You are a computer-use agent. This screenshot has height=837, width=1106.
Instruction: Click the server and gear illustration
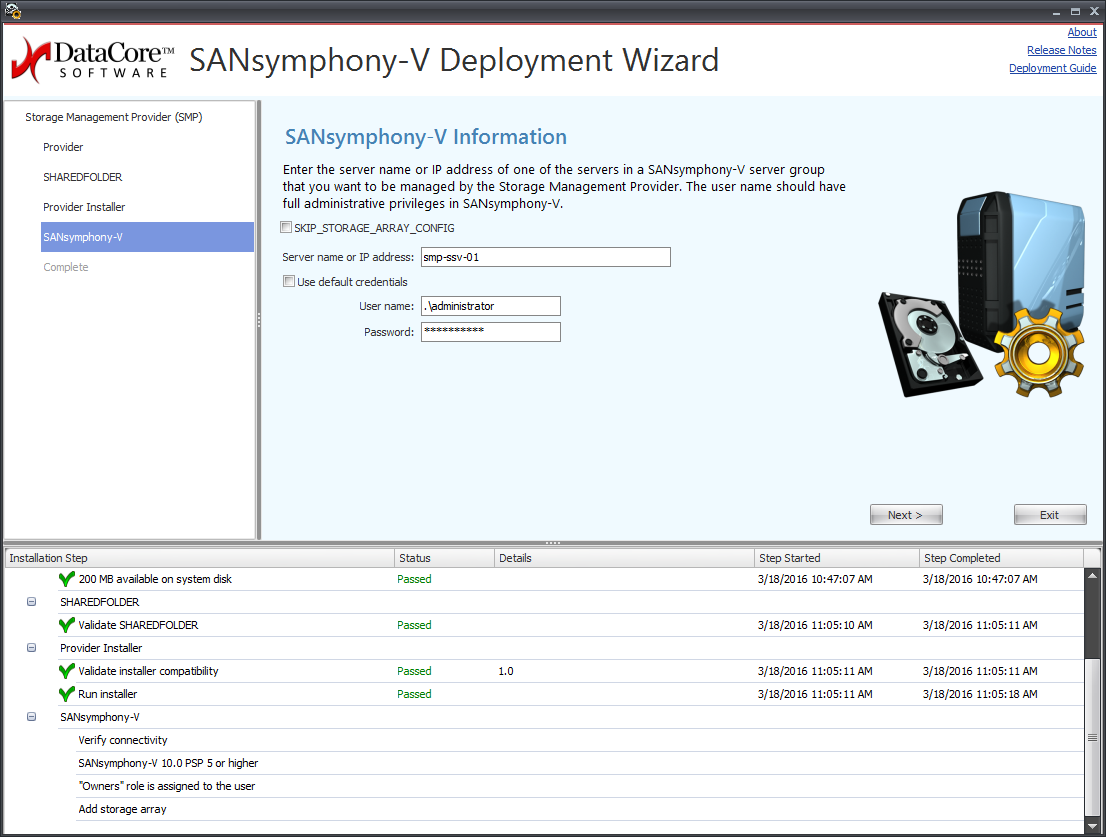(x=981, y=297)
